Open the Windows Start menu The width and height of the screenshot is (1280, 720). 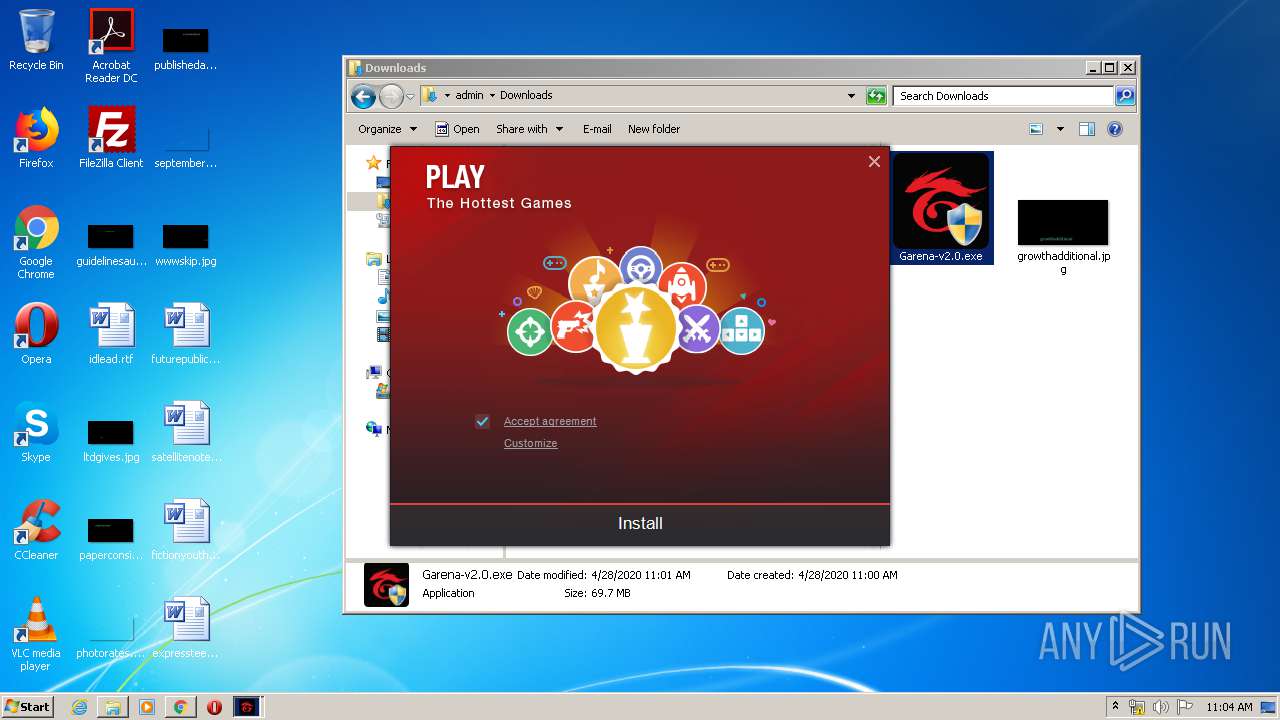click(x=27, y=706)
